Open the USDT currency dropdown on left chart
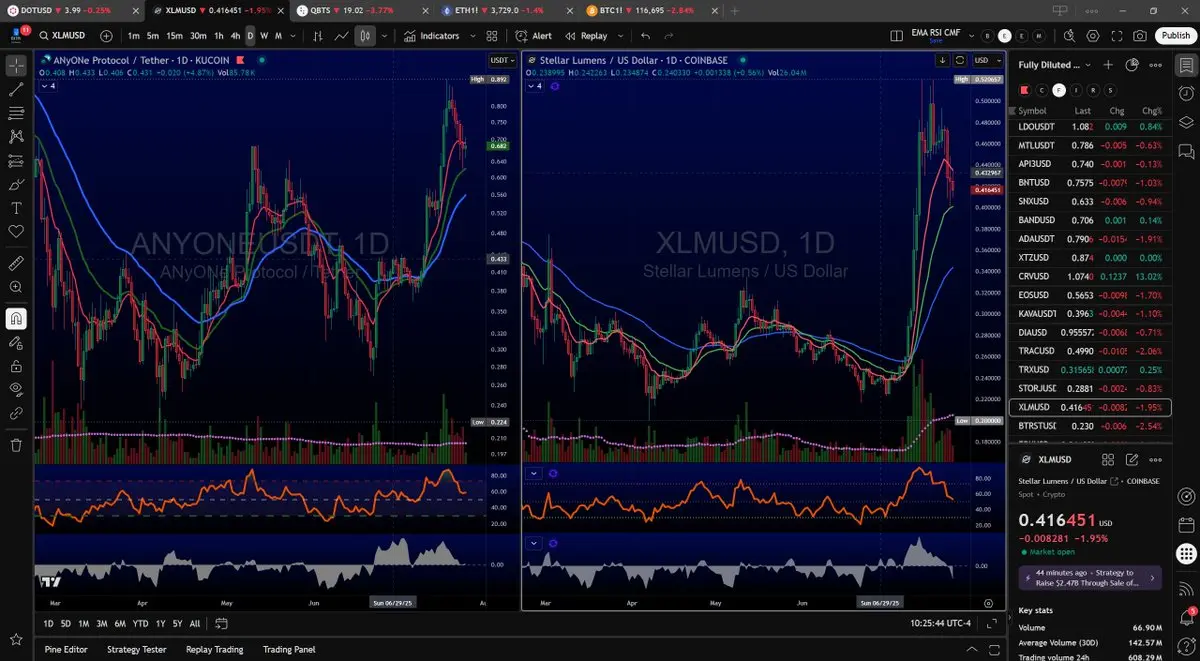 501,60
